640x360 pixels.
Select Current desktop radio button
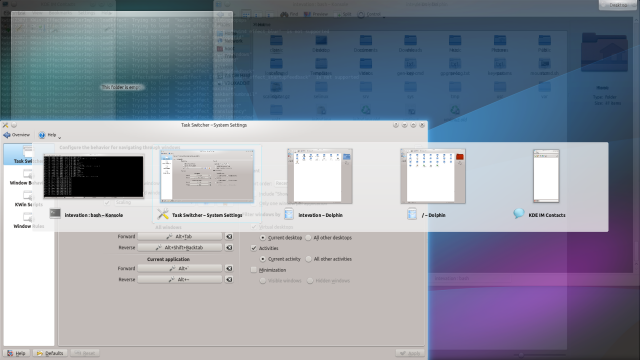click(263, 238)
